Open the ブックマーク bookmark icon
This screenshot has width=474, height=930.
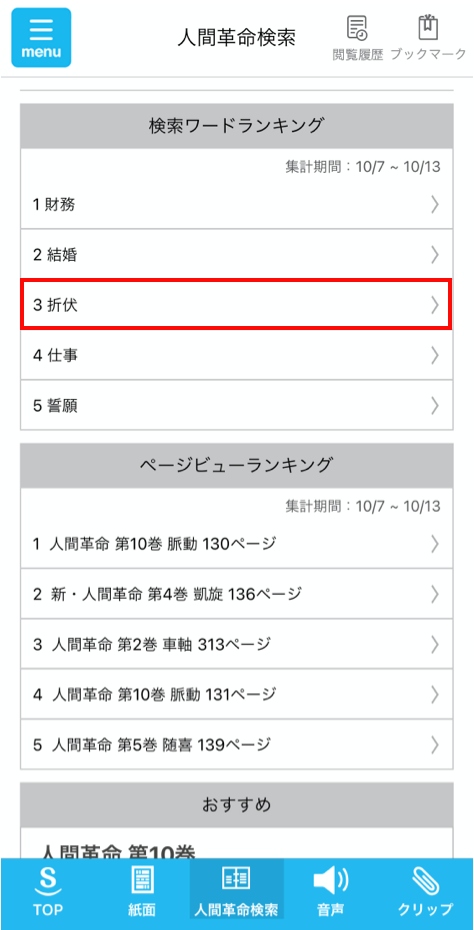(x=428, y=38)
